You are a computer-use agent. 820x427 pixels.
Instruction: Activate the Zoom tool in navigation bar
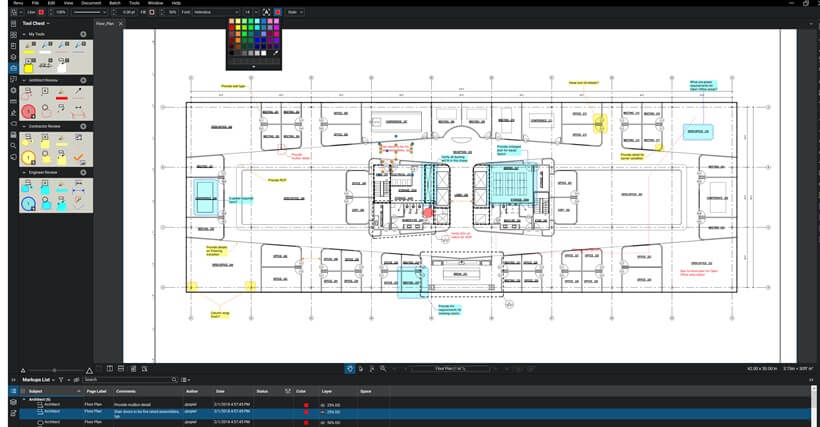(x=383, y=369)
